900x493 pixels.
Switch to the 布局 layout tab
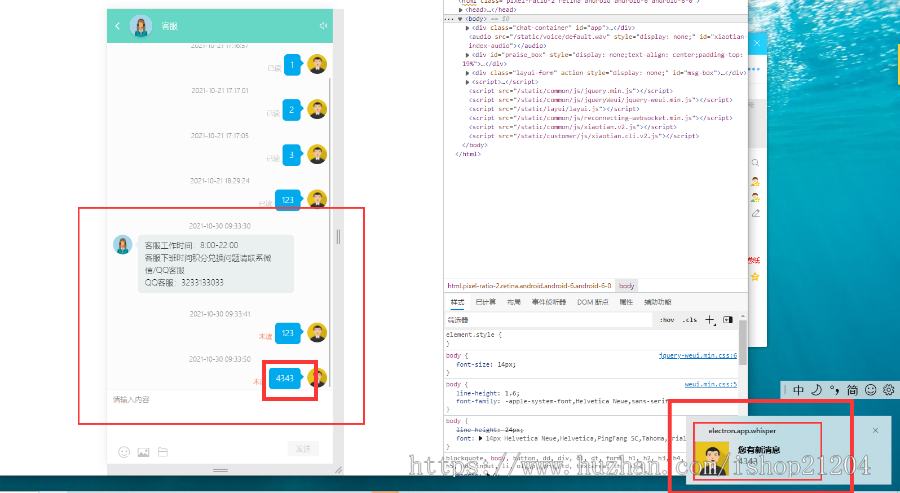[514, 302]
